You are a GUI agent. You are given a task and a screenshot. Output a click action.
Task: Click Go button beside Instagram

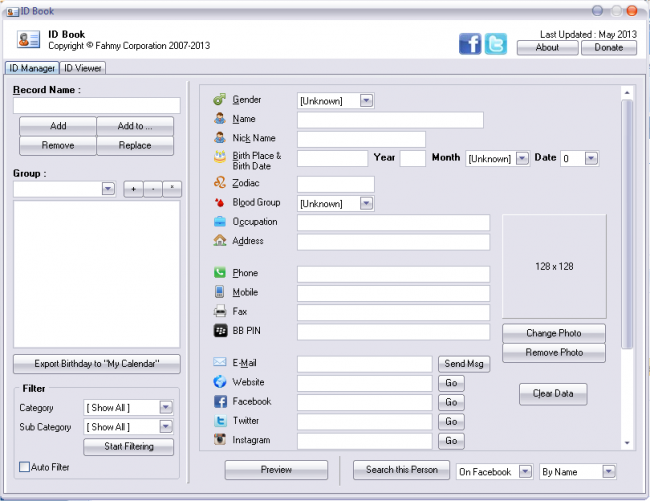pyautogui.click(x=451, y=441)
